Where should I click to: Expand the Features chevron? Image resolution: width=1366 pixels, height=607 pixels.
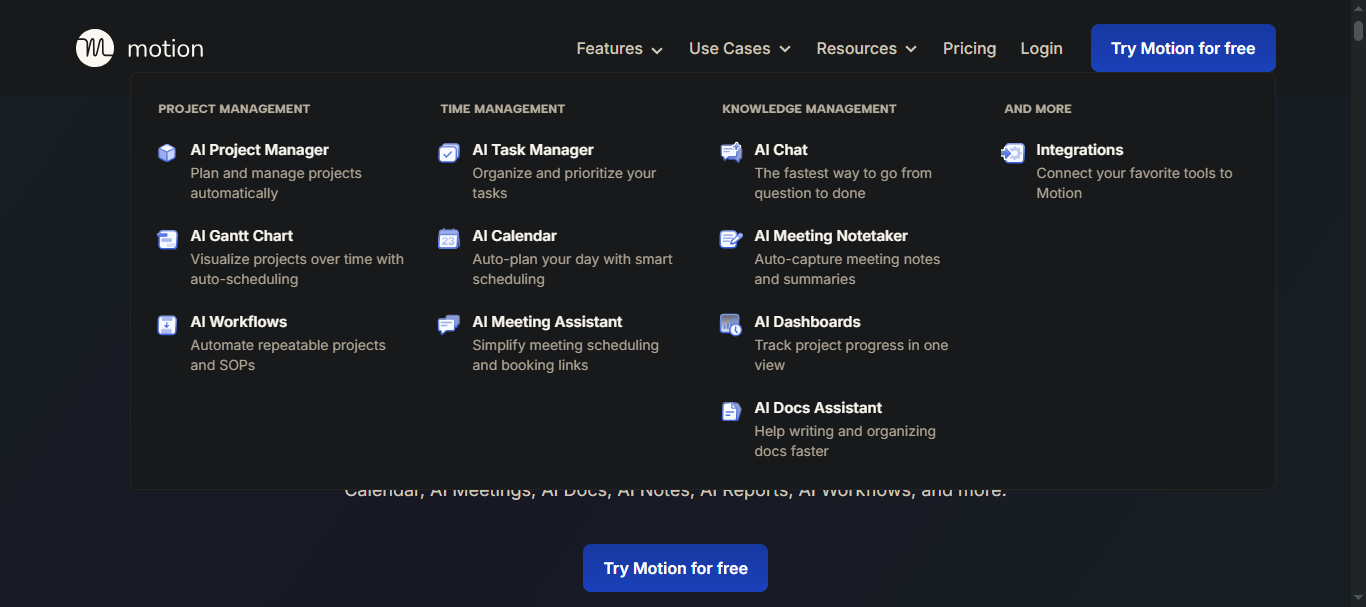click(x=657, y=49)
